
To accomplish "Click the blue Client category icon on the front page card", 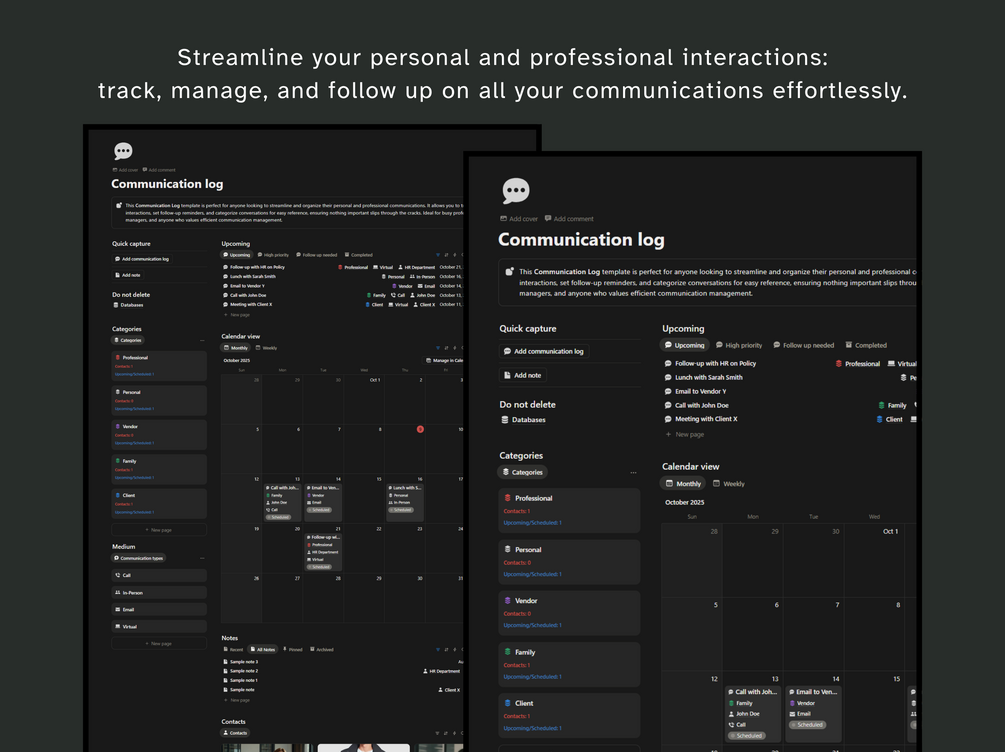I will pyautogui.click(x=508, y=703).
